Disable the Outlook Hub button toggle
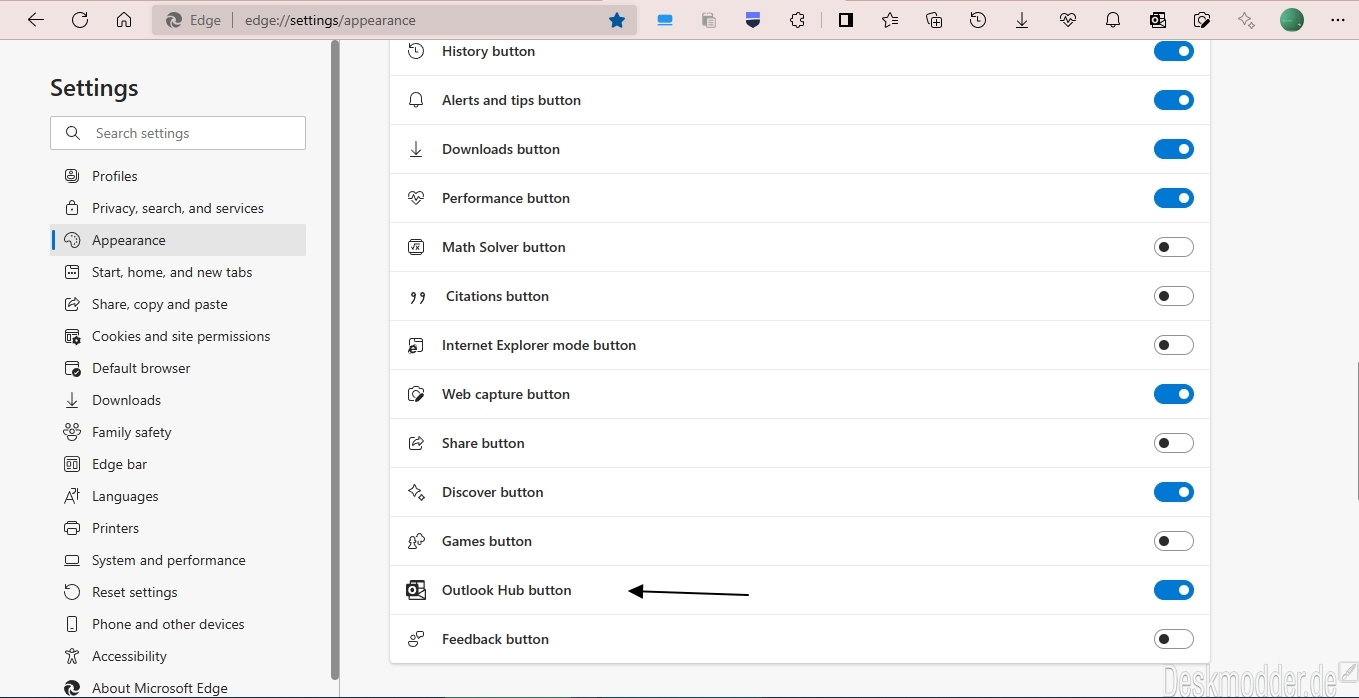 1174,590
